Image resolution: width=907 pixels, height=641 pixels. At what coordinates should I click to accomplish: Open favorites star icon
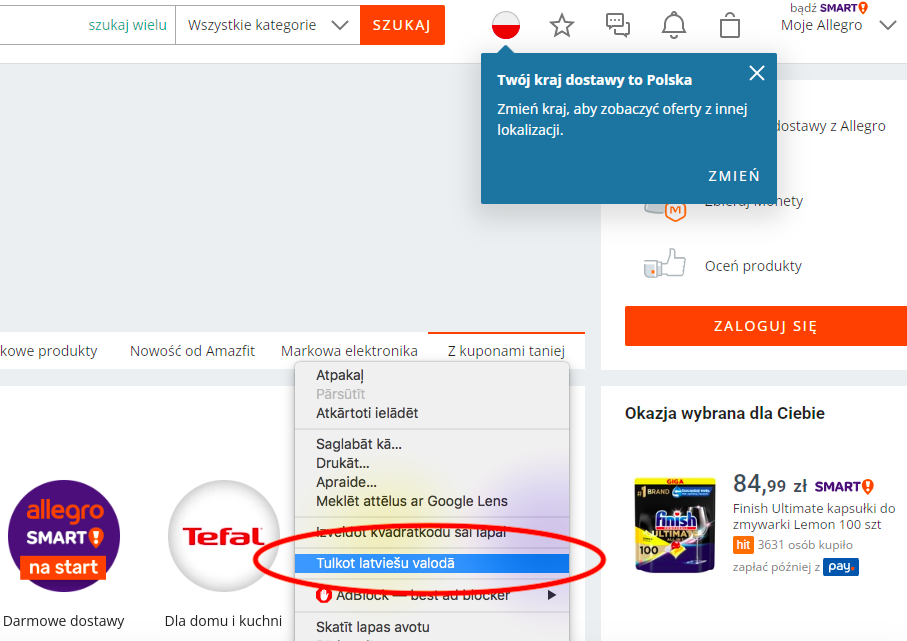coord(562,25)
